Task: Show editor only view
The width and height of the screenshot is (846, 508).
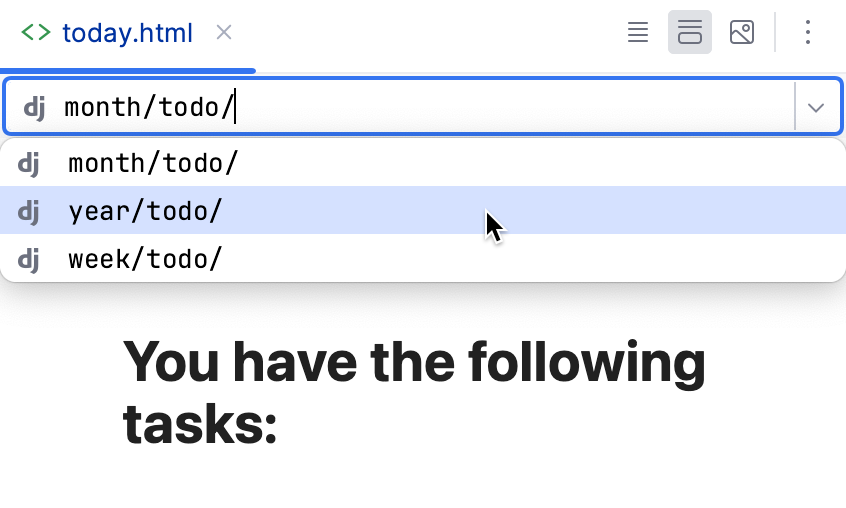Action: click(638, 33)
